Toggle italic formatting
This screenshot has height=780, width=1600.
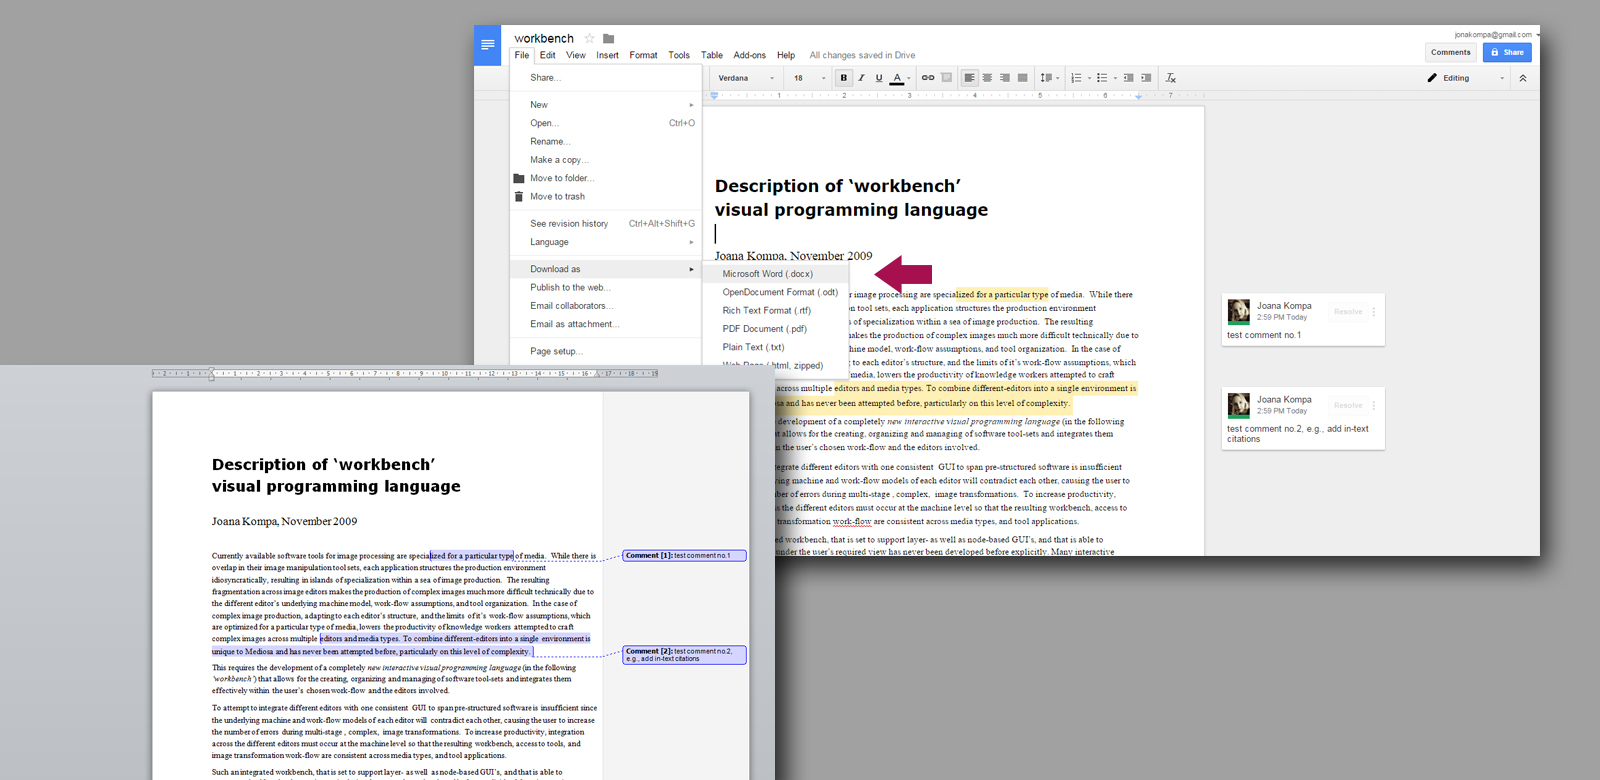point(861,78)
